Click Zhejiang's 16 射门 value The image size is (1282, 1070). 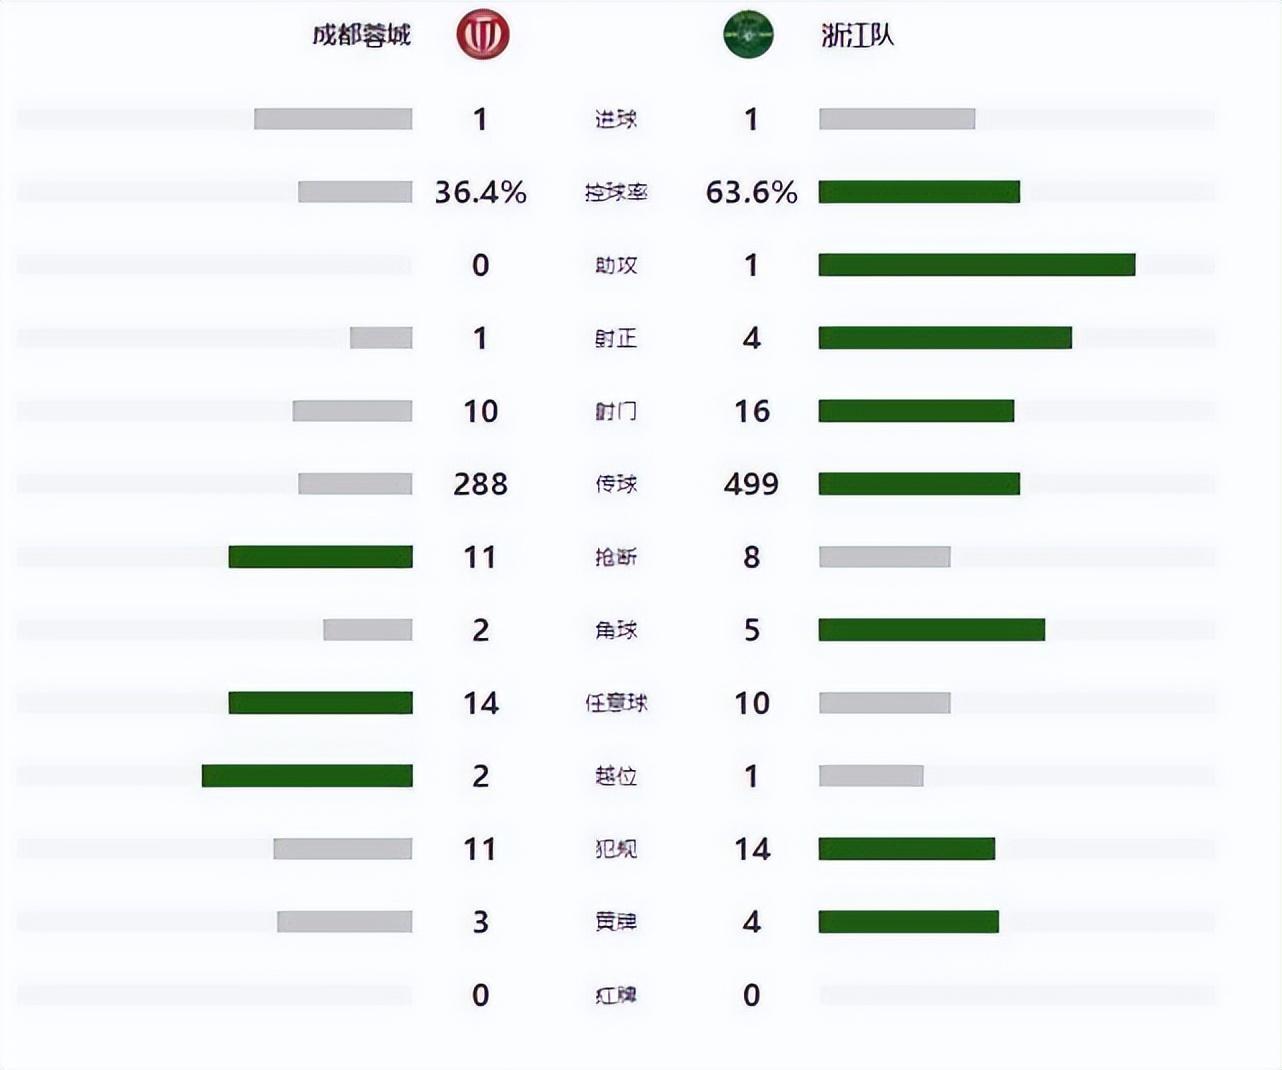751,411
